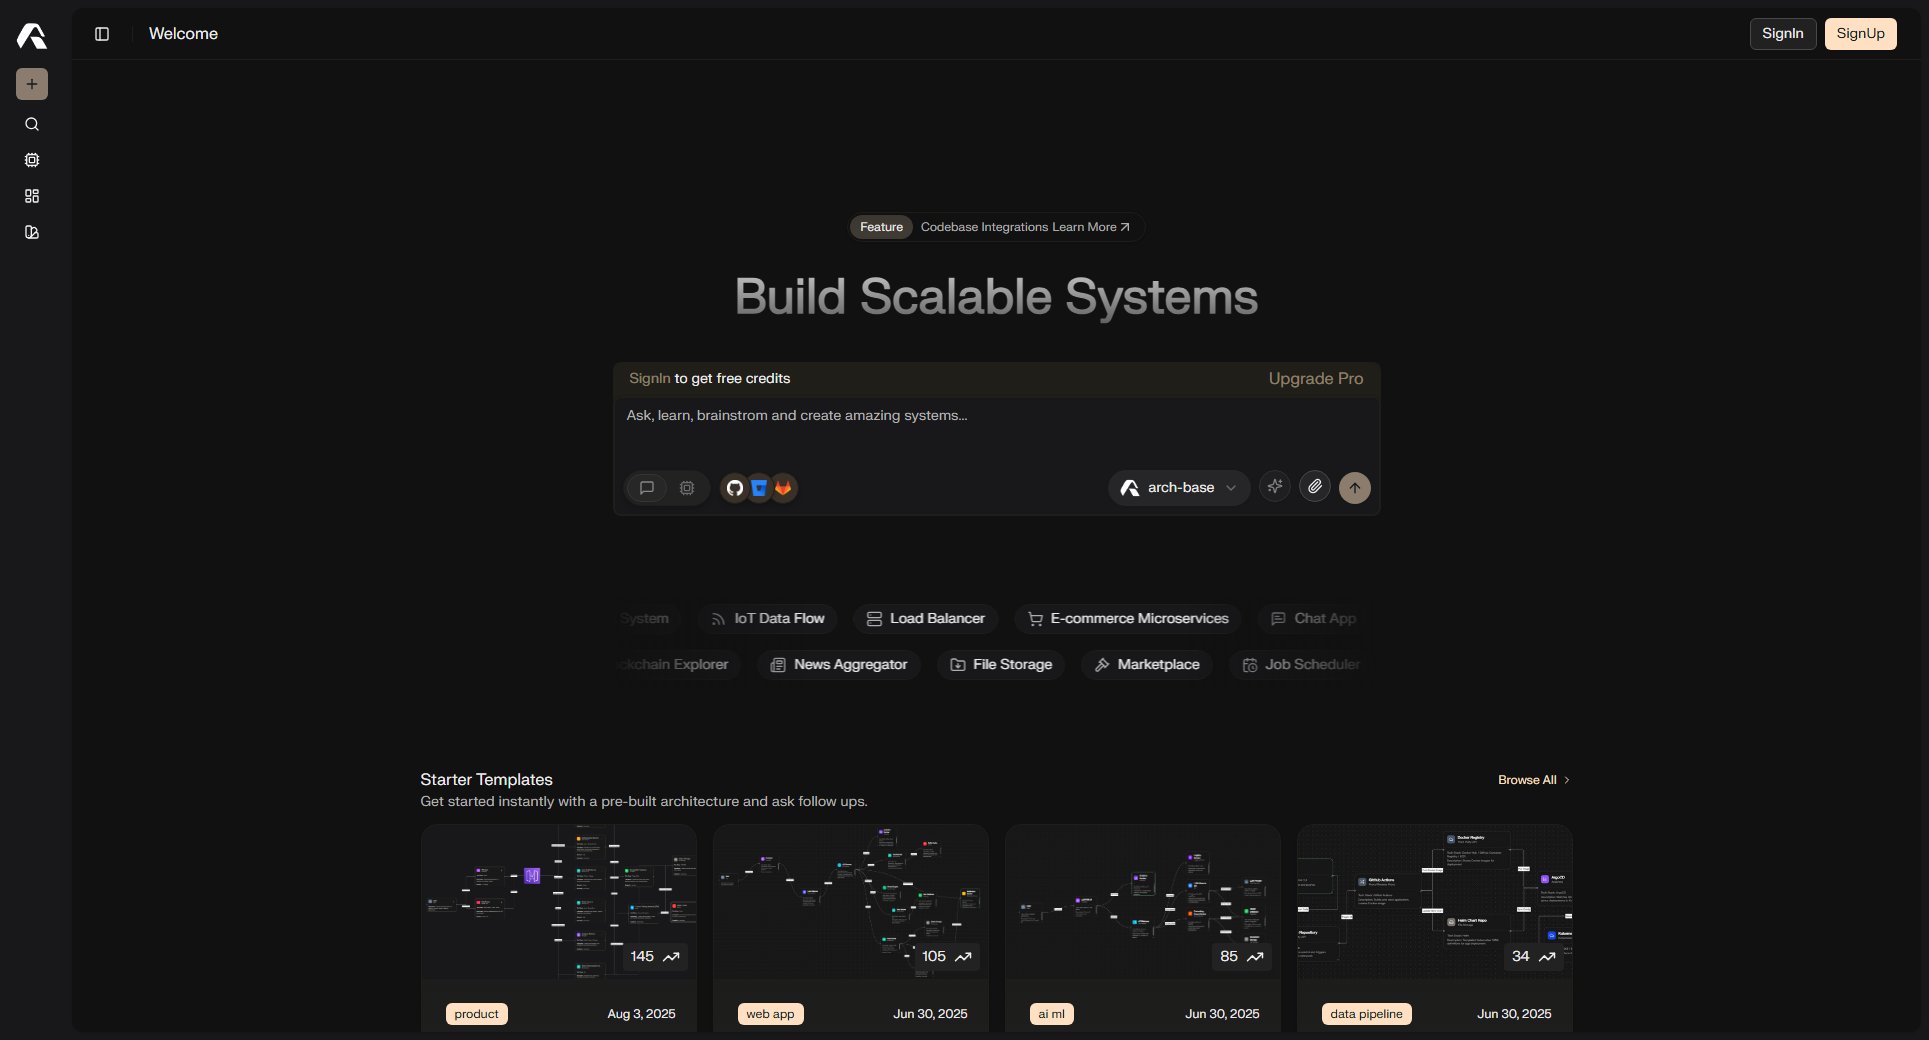The image size is (1929, 1040).
Task: Expand Browse All starter templates
Action: coord(1533,780)
